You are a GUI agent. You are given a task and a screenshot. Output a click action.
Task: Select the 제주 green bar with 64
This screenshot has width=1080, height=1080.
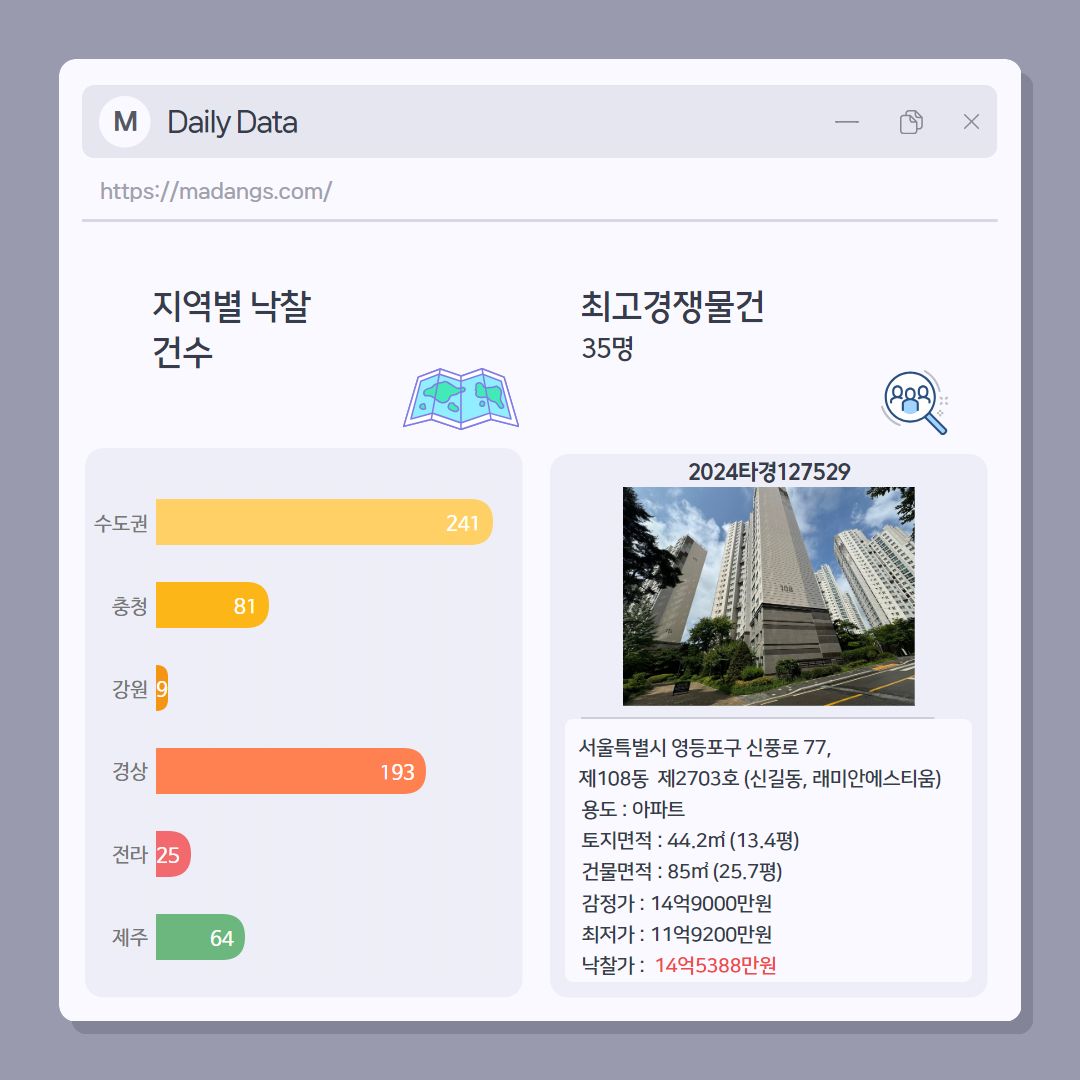[x=200, y=937]
